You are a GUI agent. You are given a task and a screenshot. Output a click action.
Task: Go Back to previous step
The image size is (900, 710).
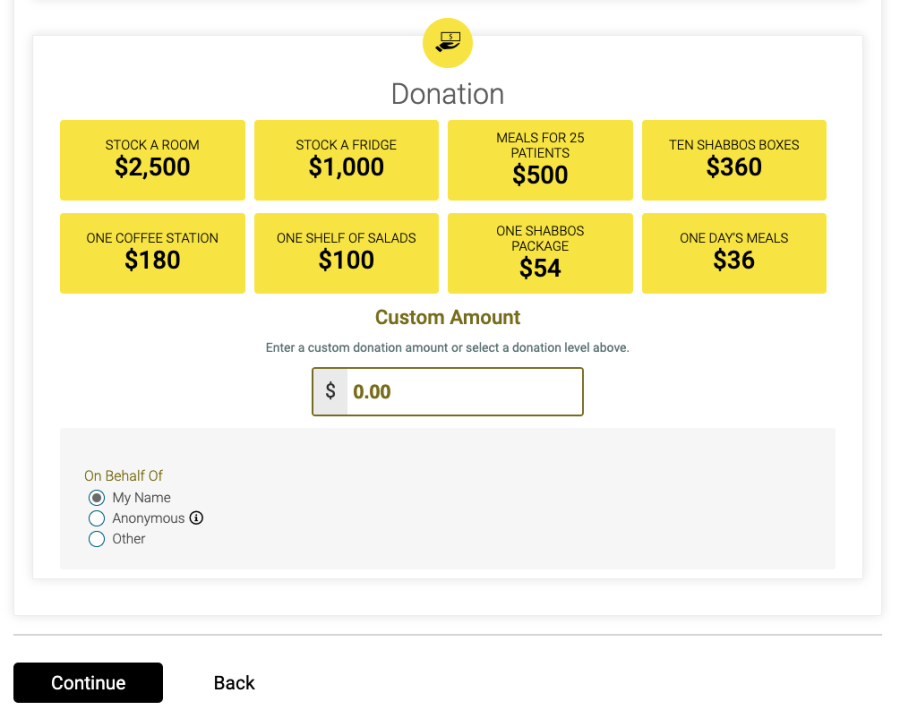coord(234,682)
